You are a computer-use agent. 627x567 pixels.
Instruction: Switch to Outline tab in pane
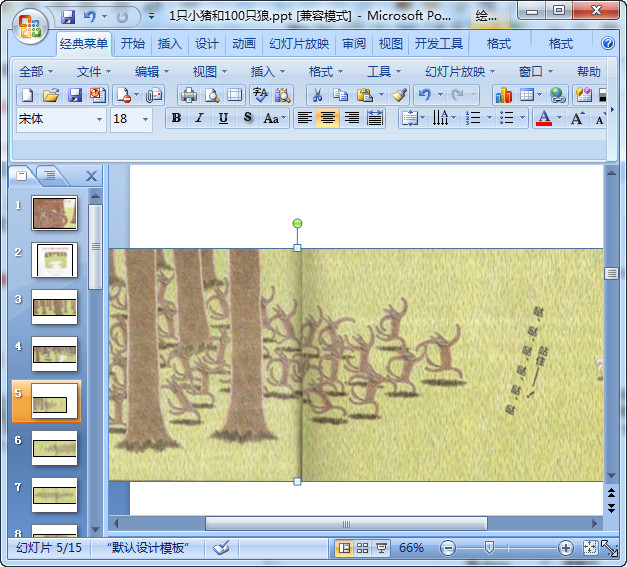50,175
